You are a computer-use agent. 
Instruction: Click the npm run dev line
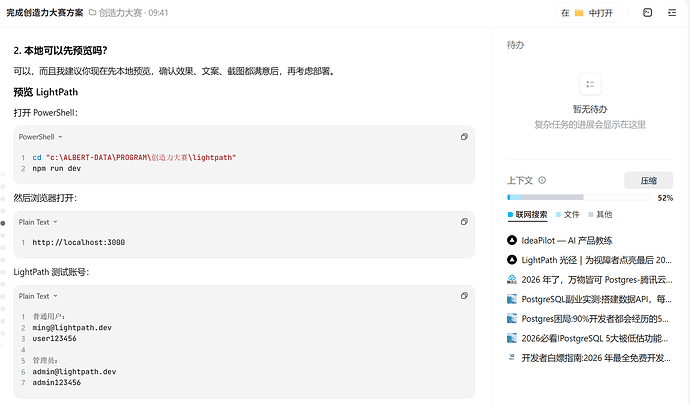(x=56, y=169)
